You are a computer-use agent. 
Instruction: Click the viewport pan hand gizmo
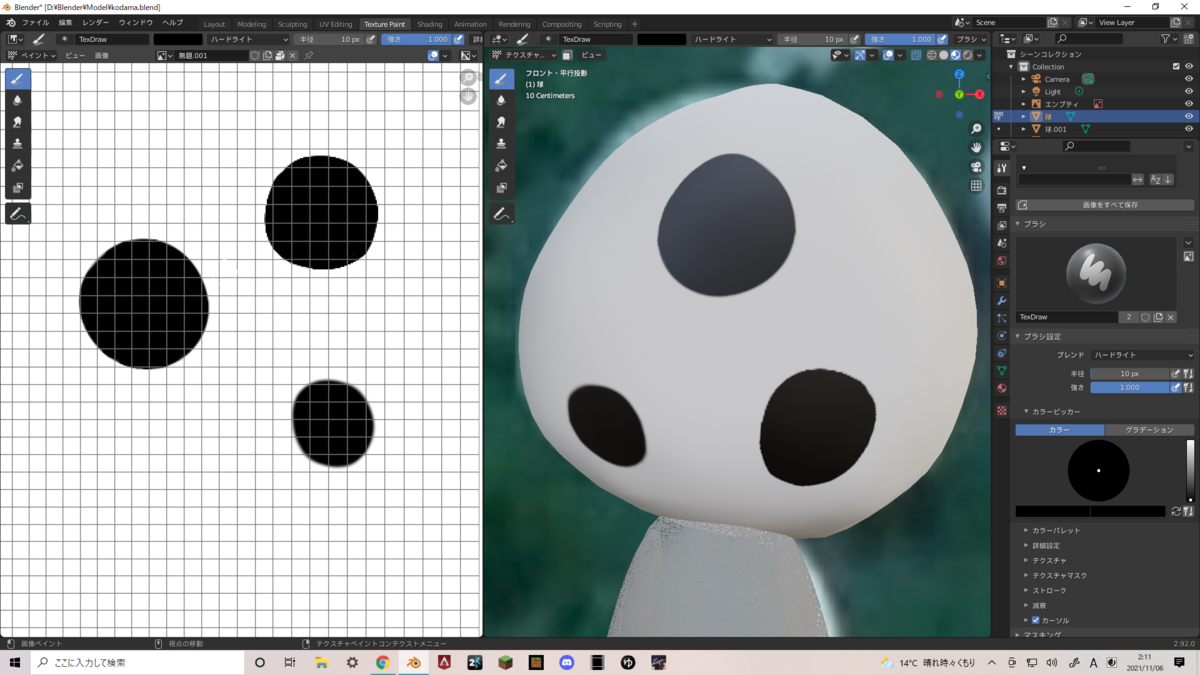pyautogui.click(x=976, y=147)
